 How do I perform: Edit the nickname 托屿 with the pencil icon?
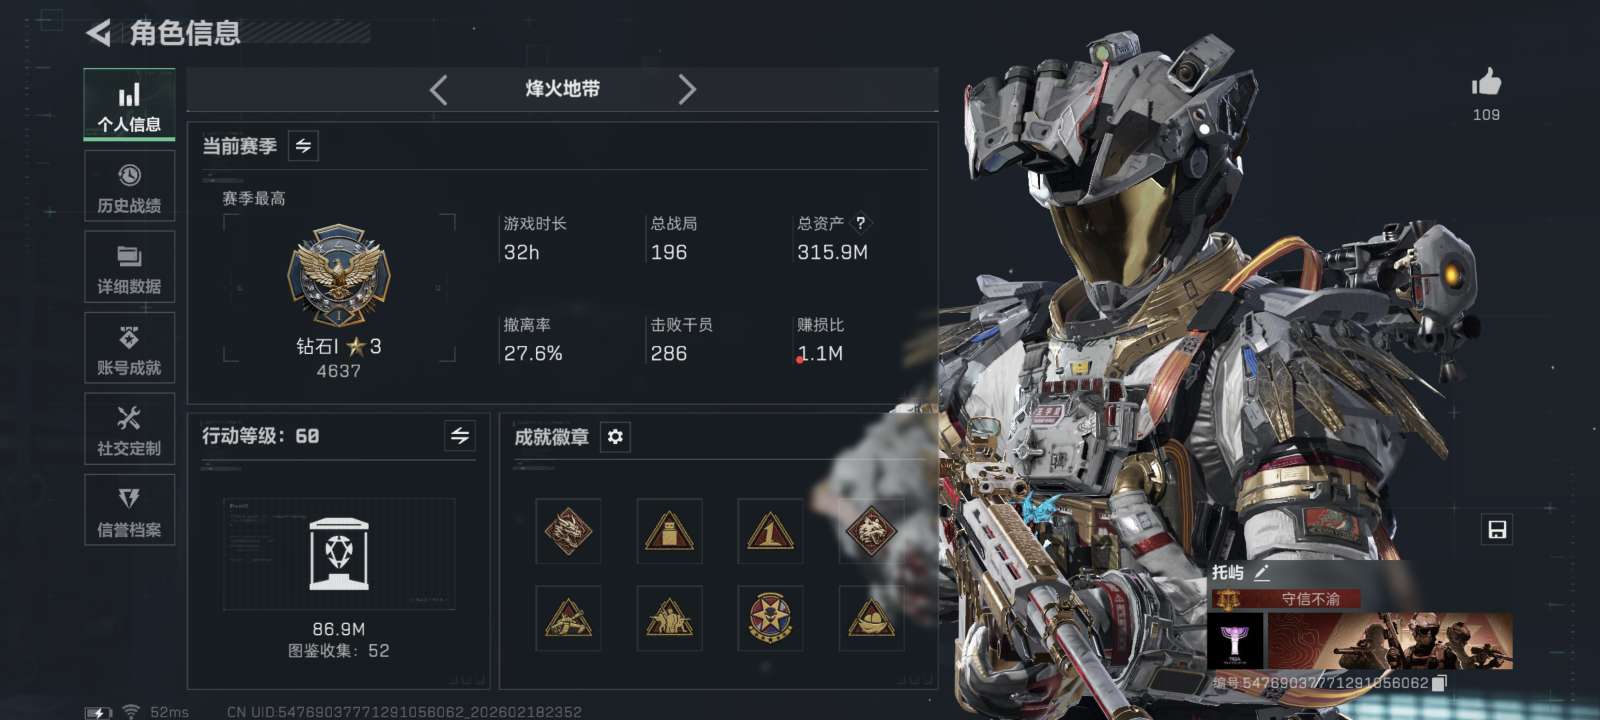[1262, 573]
